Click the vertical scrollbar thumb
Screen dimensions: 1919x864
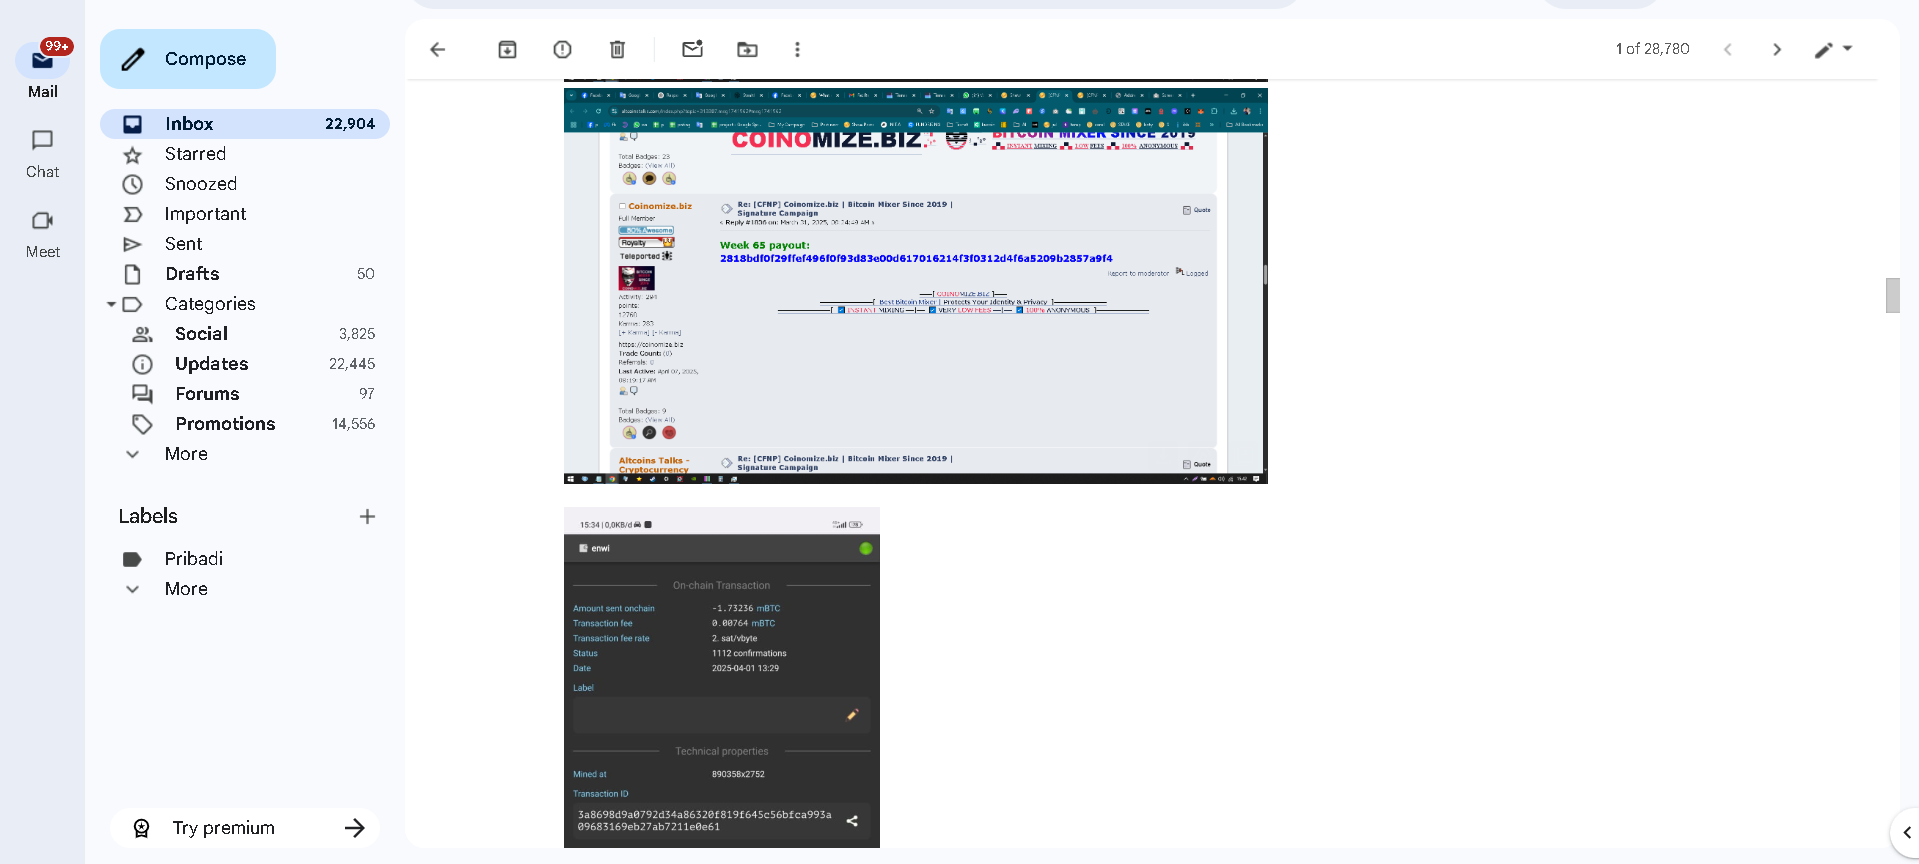click(x=1892, y=295)
